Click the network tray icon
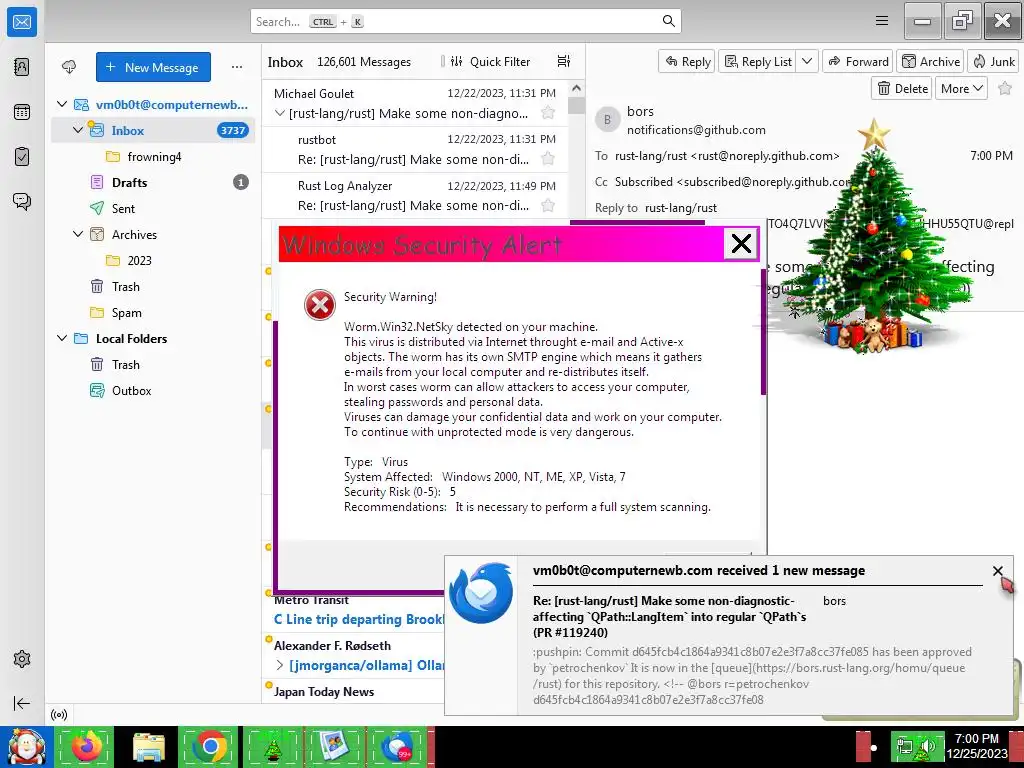The width and height of the screenshot is (1024, 768). (x=905, y=746)
